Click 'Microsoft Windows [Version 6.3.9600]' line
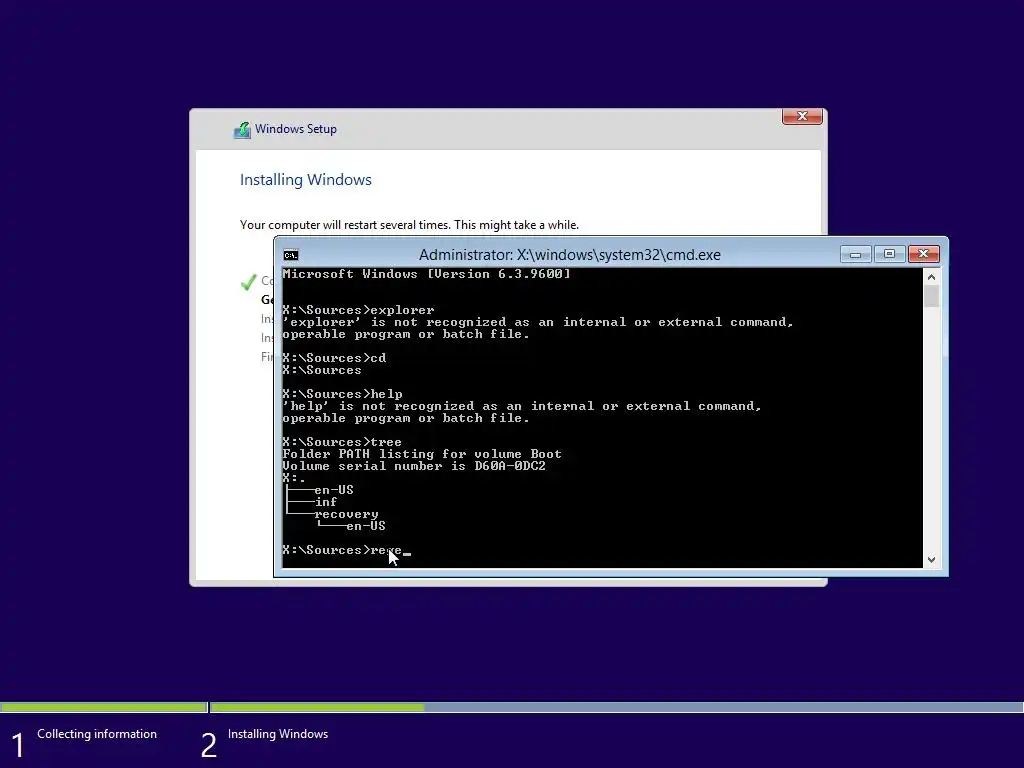The width and height of the screenshot is (1024, 768). 426,274
